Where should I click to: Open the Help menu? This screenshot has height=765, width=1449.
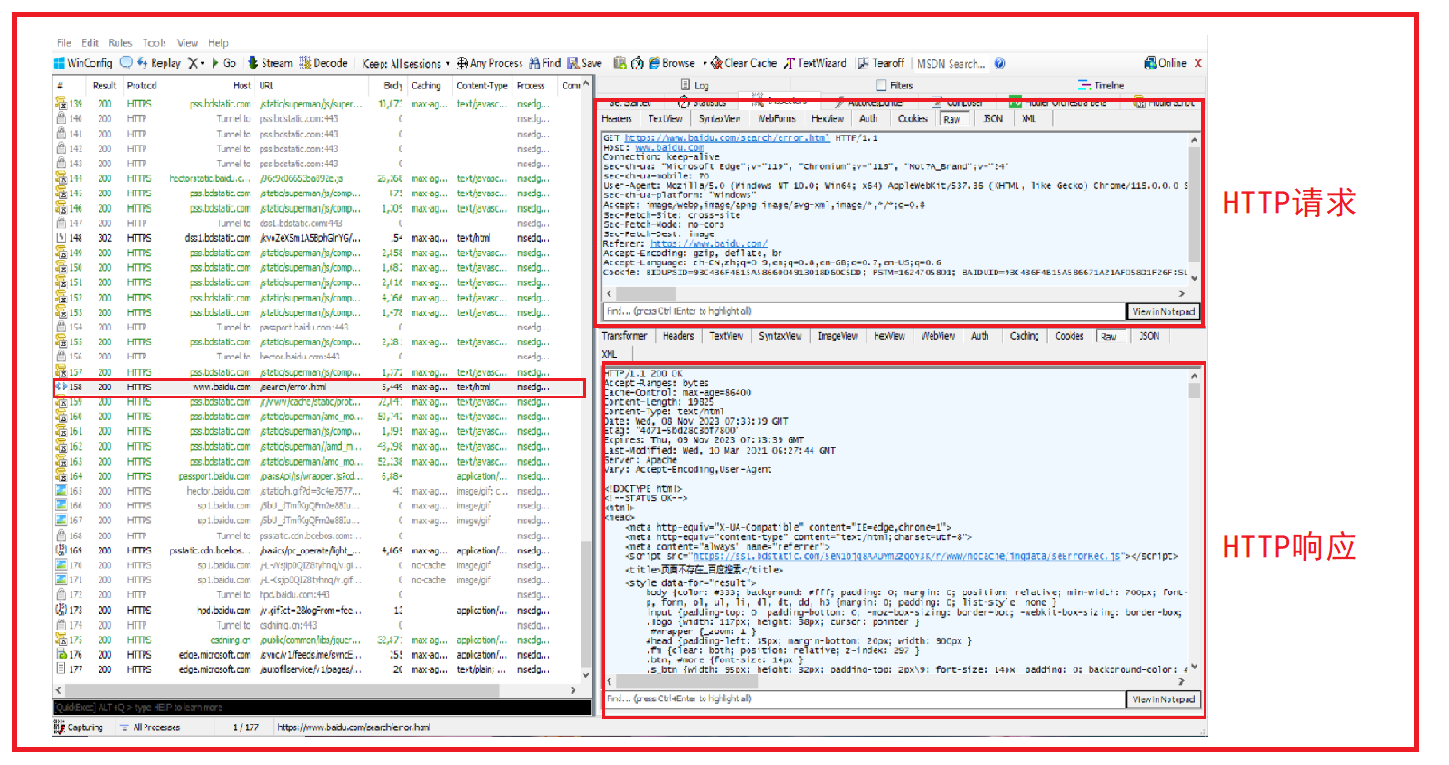coord(218,43)
